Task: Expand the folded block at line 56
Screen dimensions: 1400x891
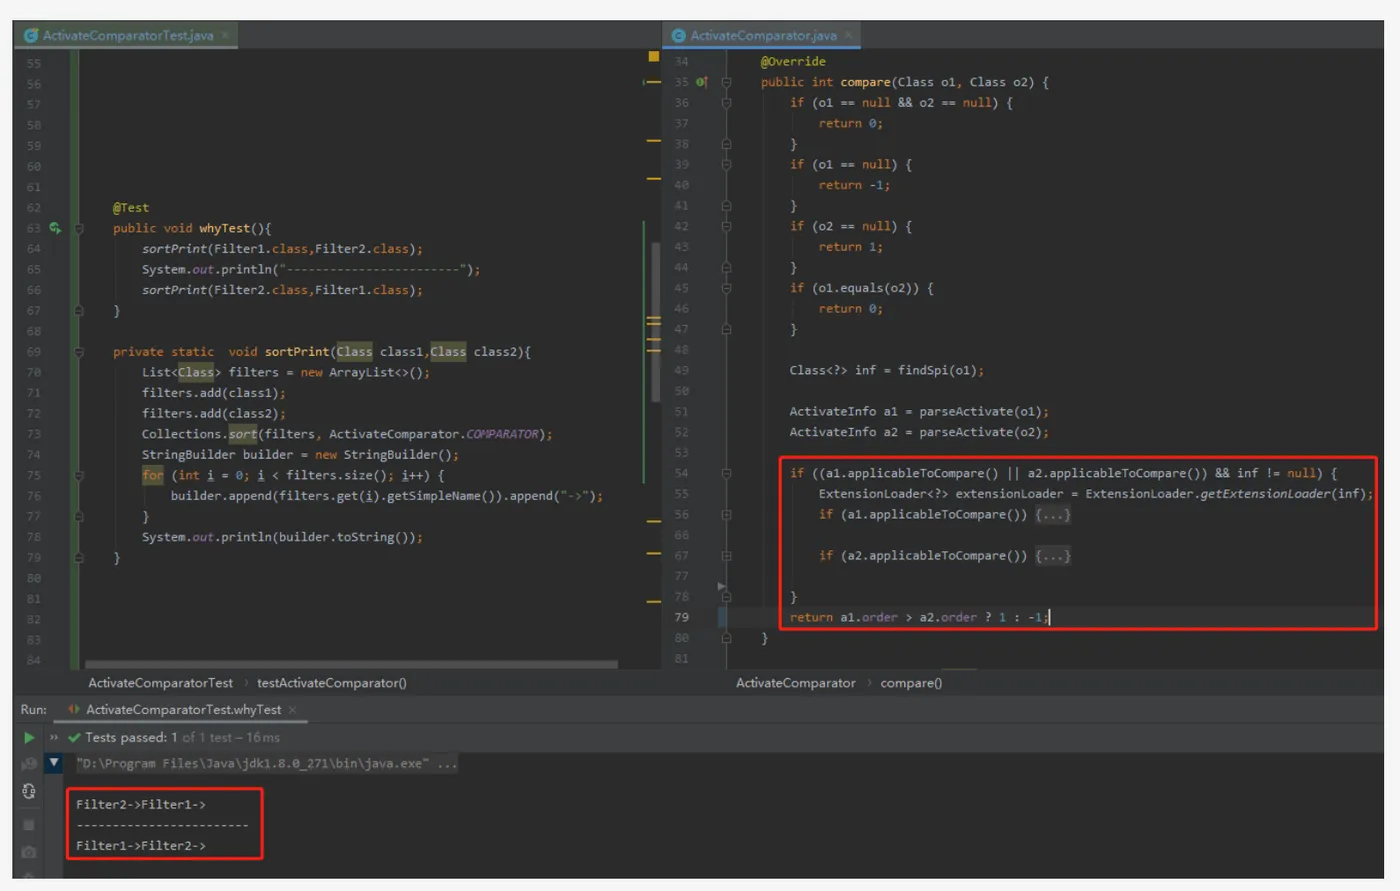Action: pos(727,515)
